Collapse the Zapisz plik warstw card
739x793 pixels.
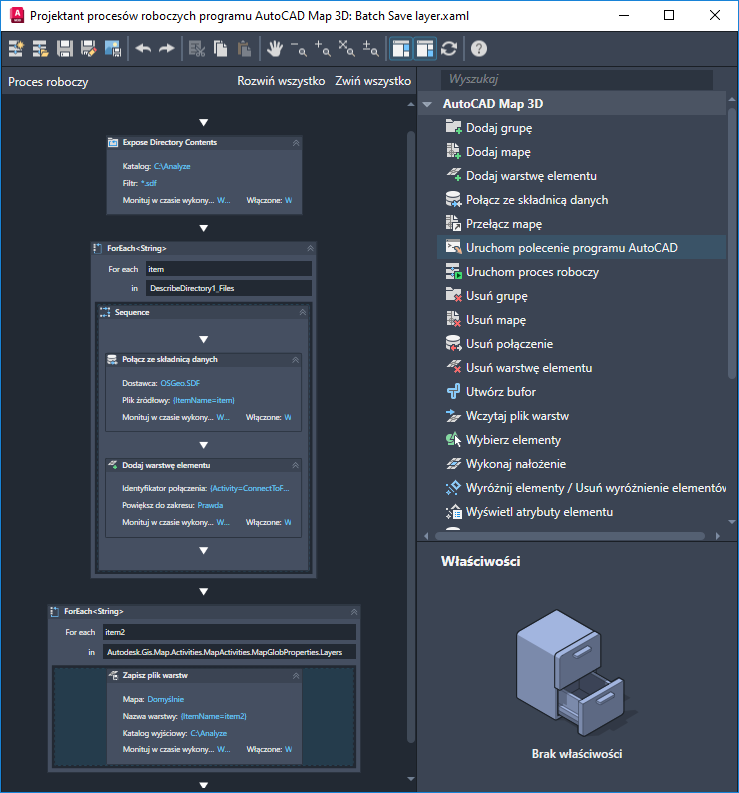[x=296, y=676]
